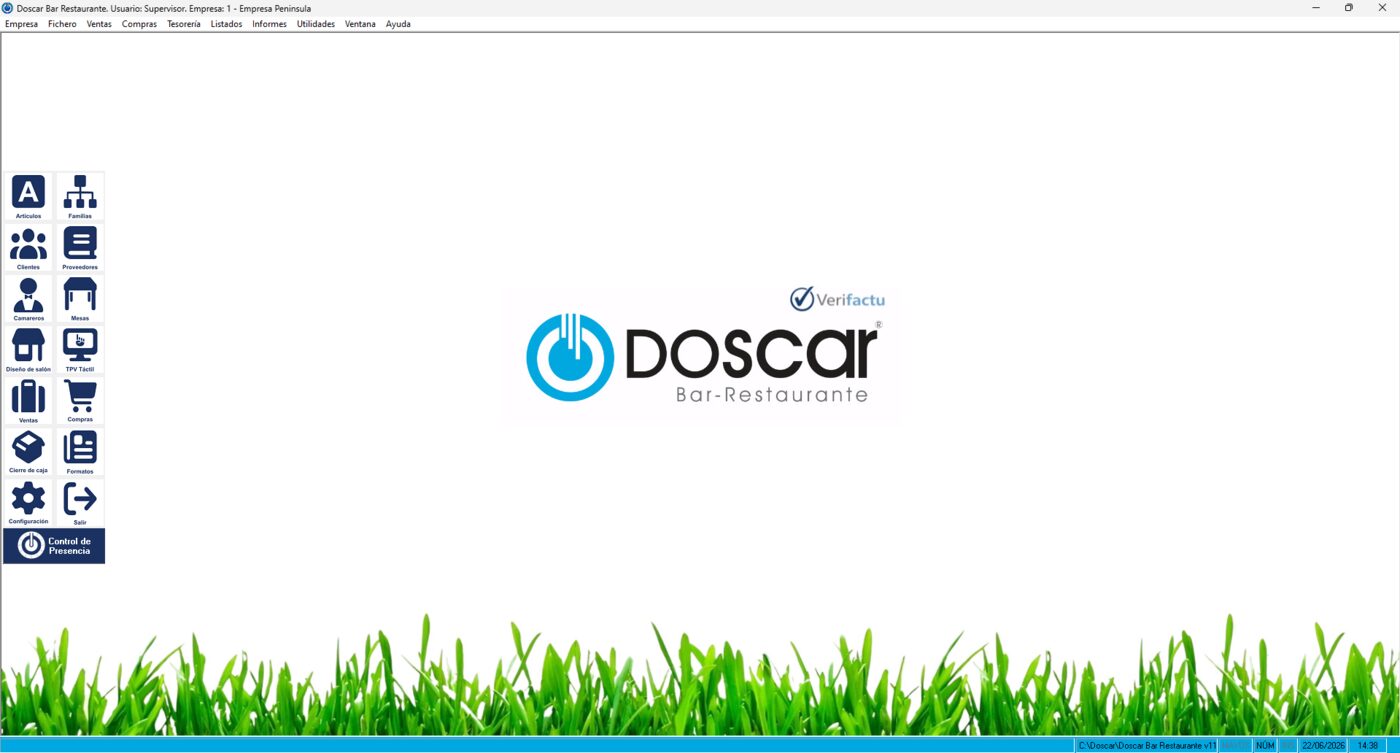The width and height of the screenshot is (1400, 753).
Task: Open the Empresa menu
Action: (21, 24)
